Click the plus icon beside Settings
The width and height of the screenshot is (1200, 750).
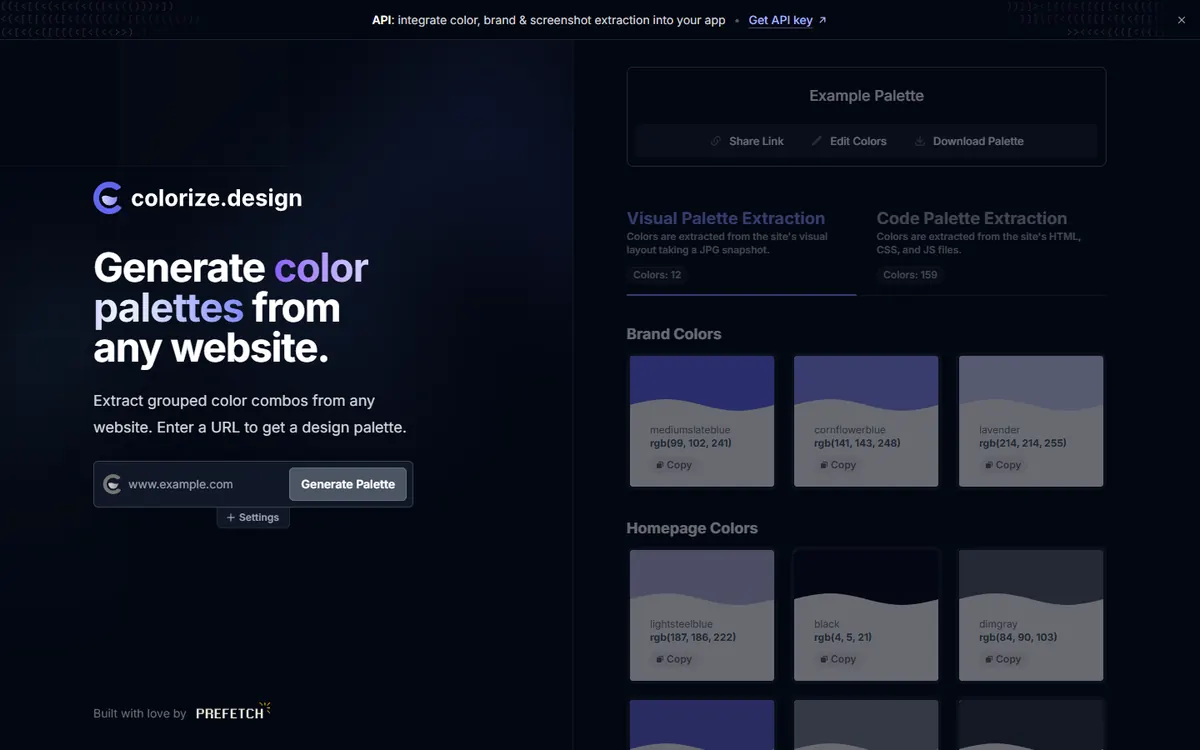pyautogui.click(x=231, y=518)
